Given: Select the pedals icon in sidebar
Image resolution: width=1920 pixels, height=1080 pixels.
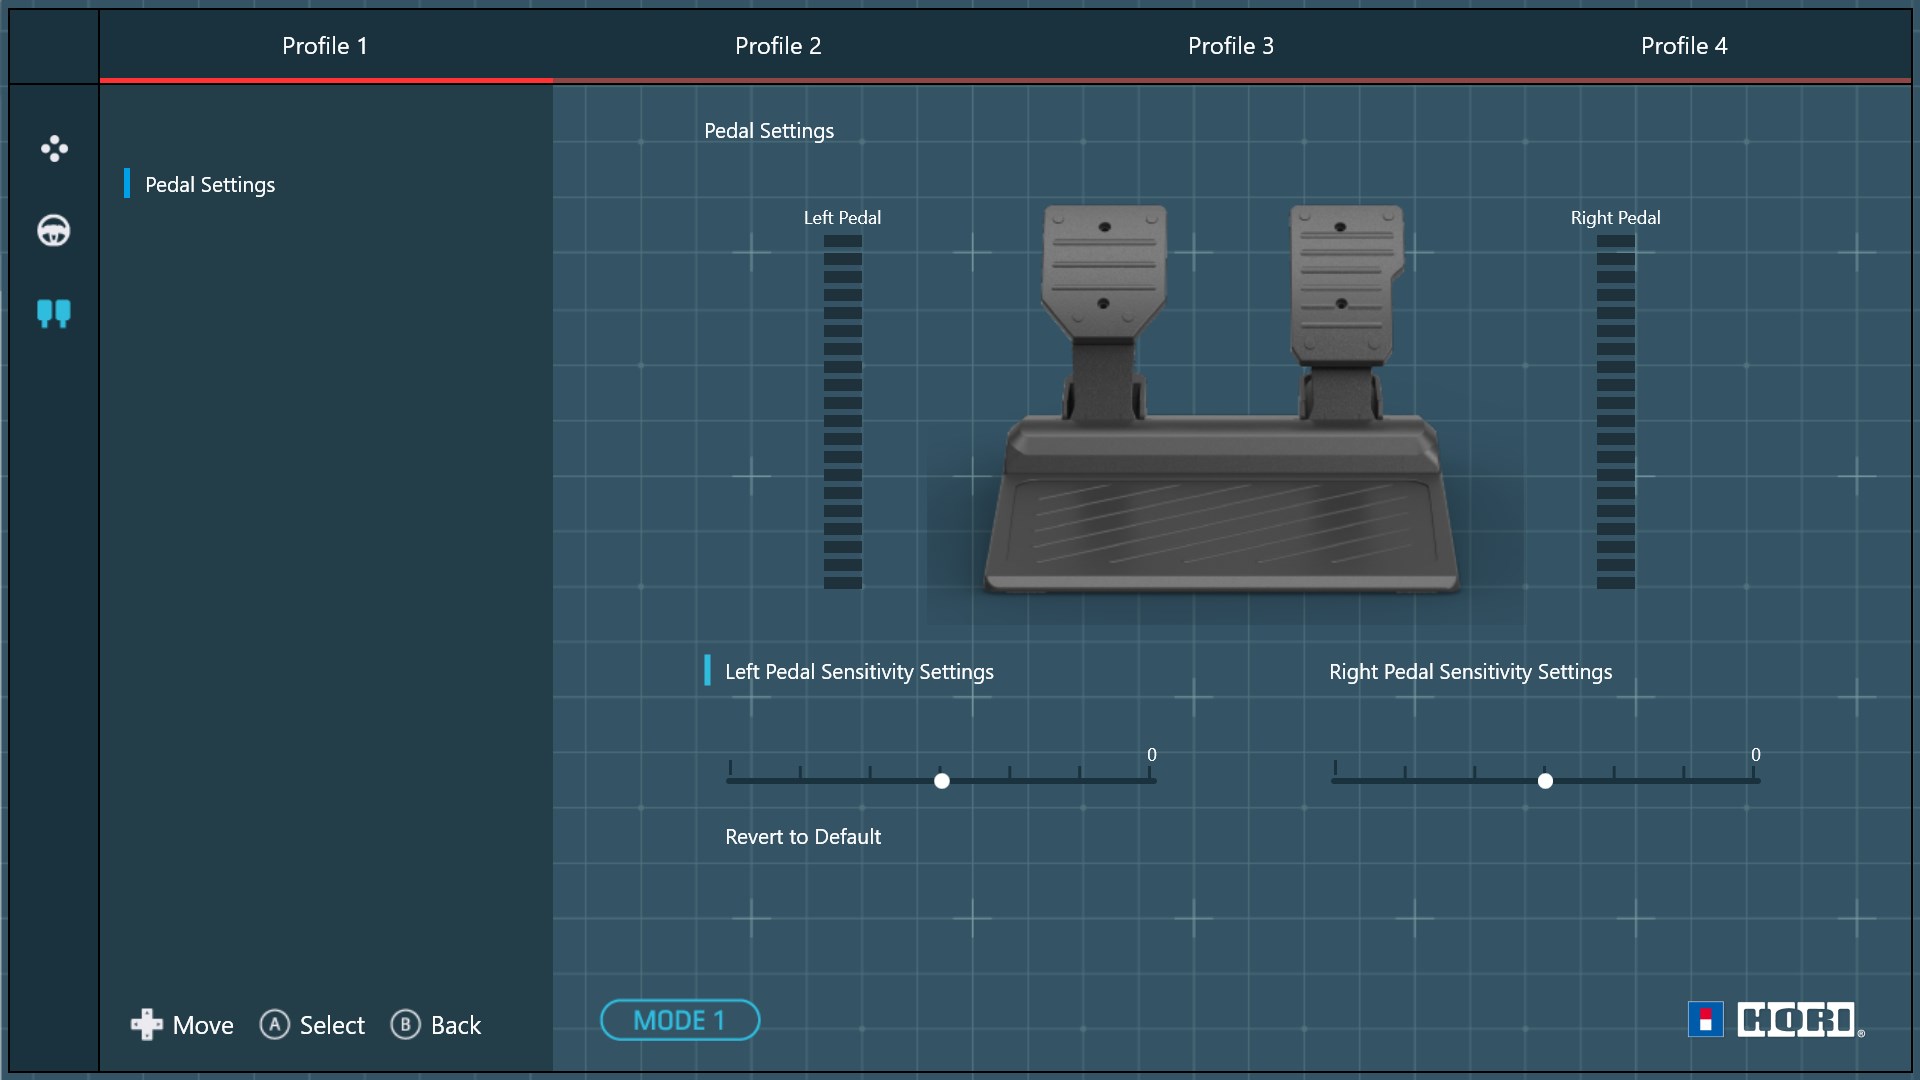Looking at the screenshot, I should (x=54, y=314).
